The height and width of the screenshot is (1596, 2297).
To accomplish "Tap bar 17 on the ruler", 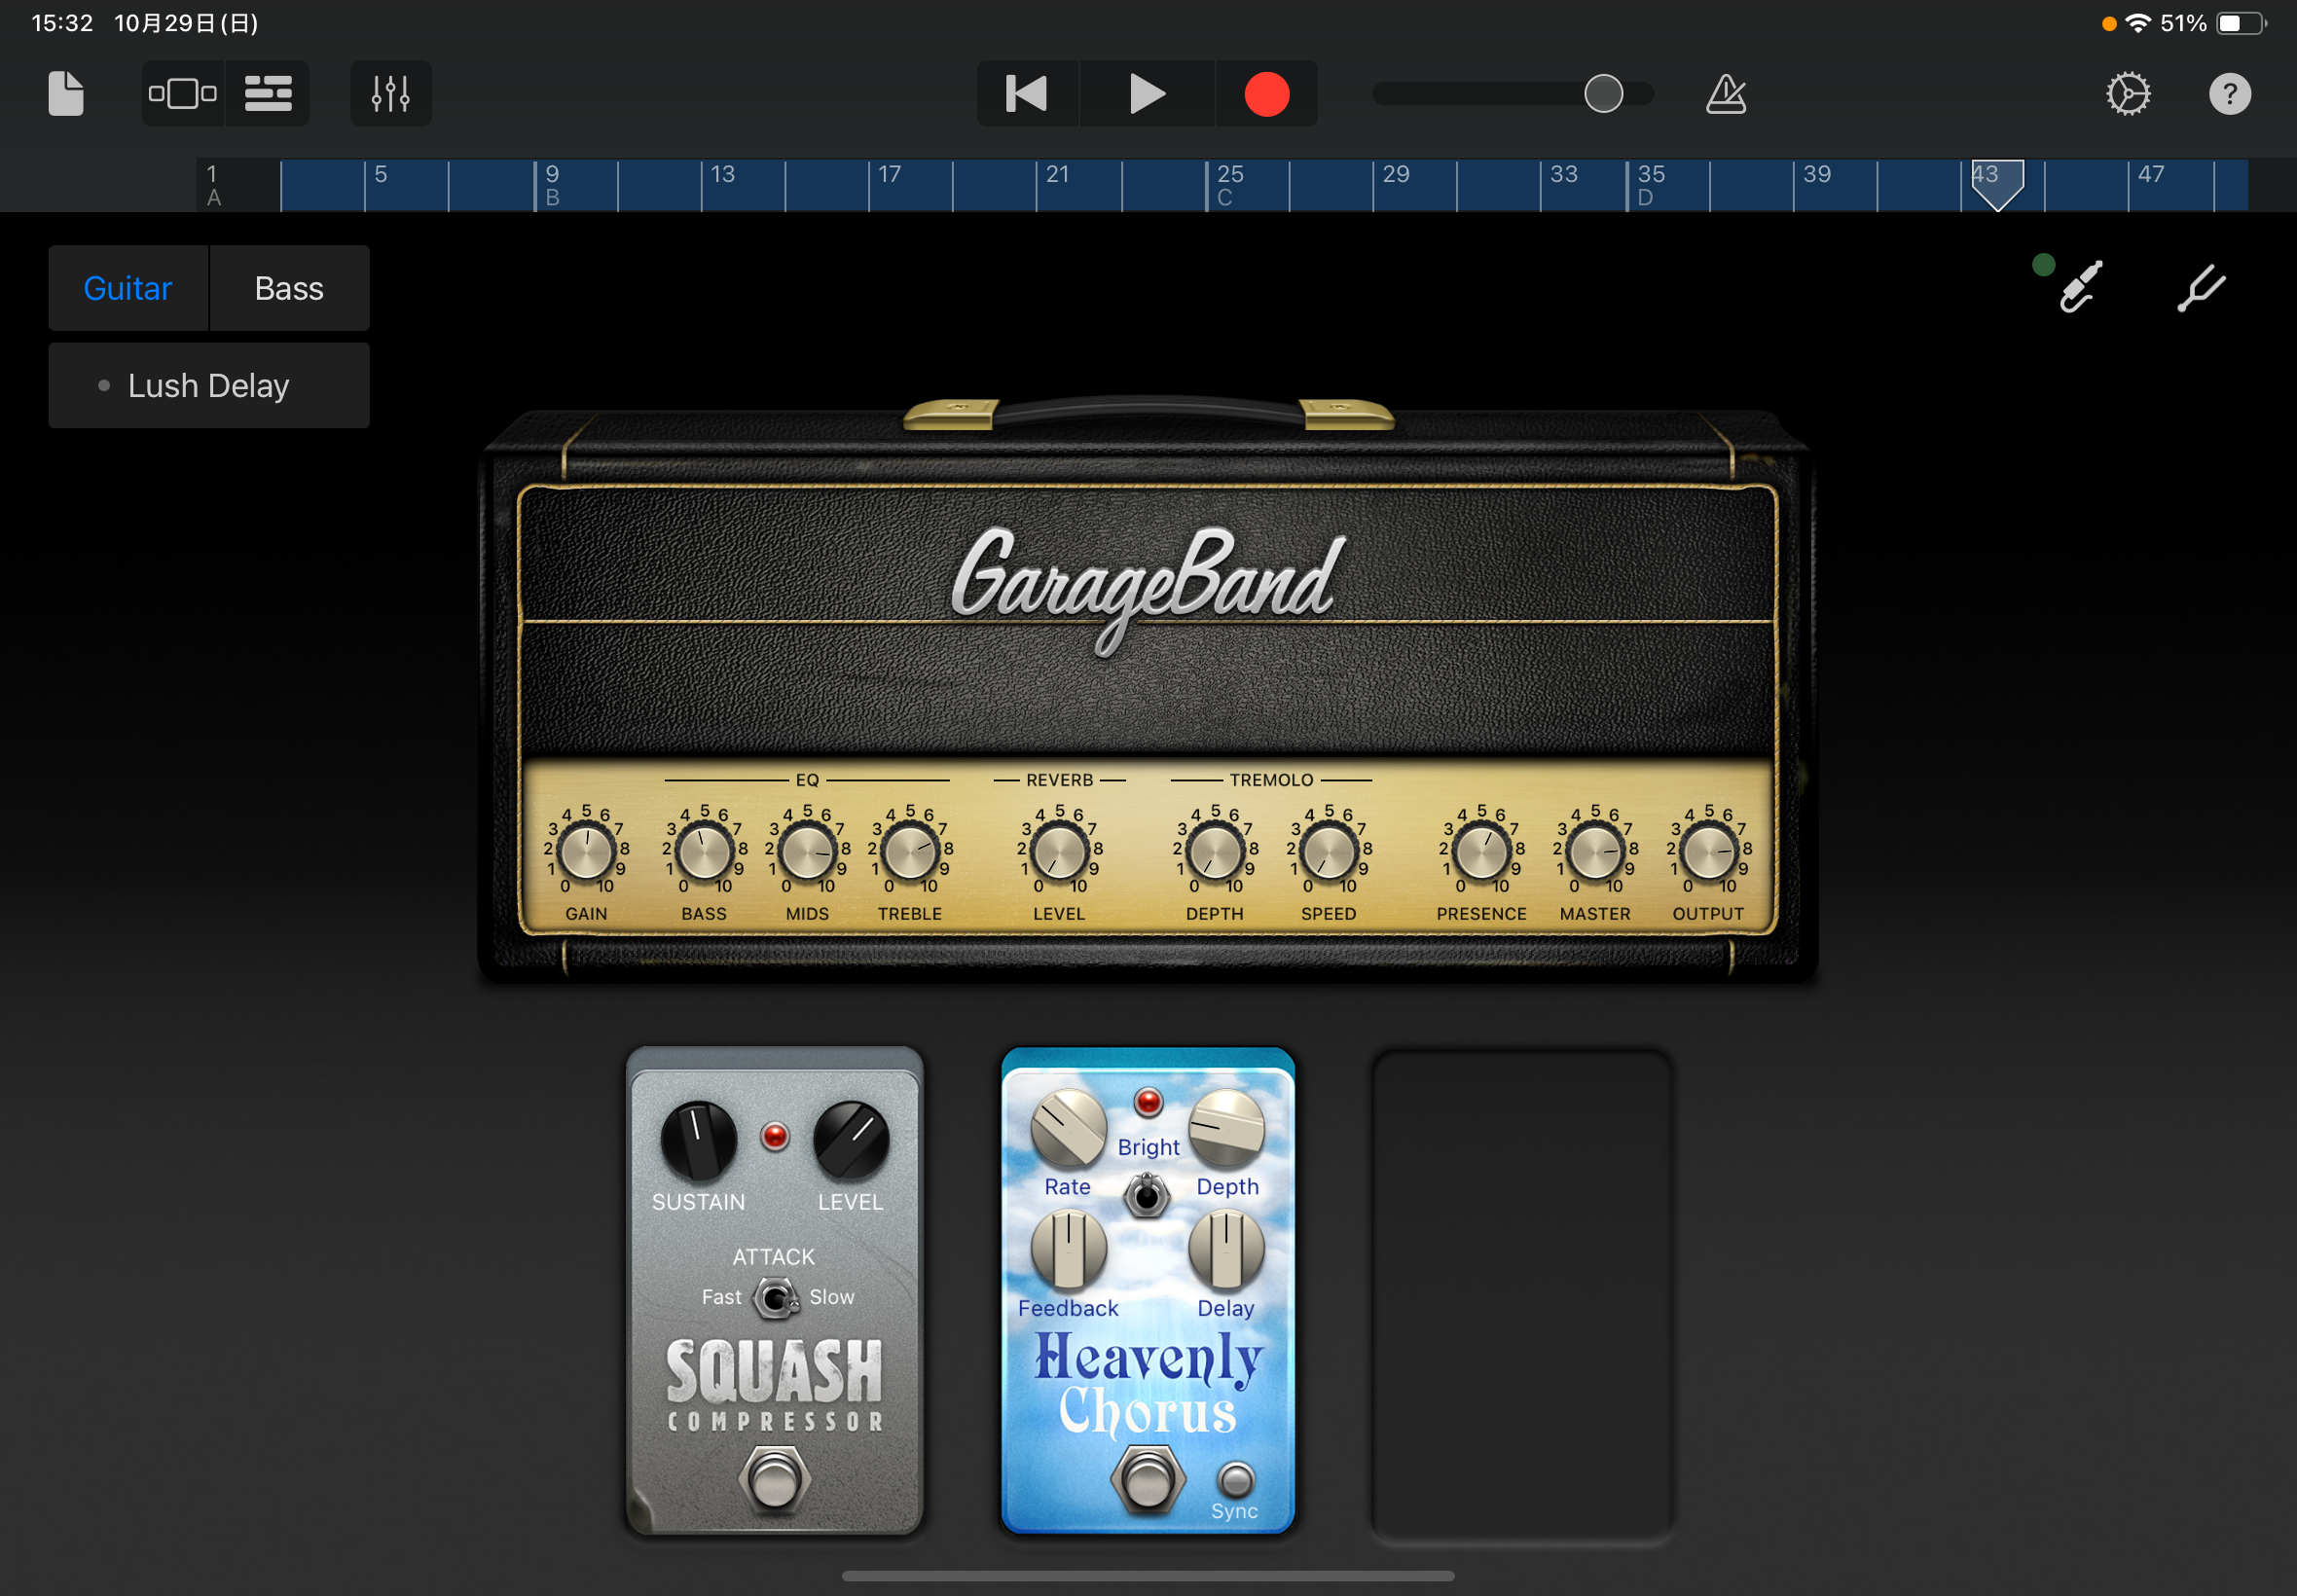I will pyautogui.click(x=890, y=174).
